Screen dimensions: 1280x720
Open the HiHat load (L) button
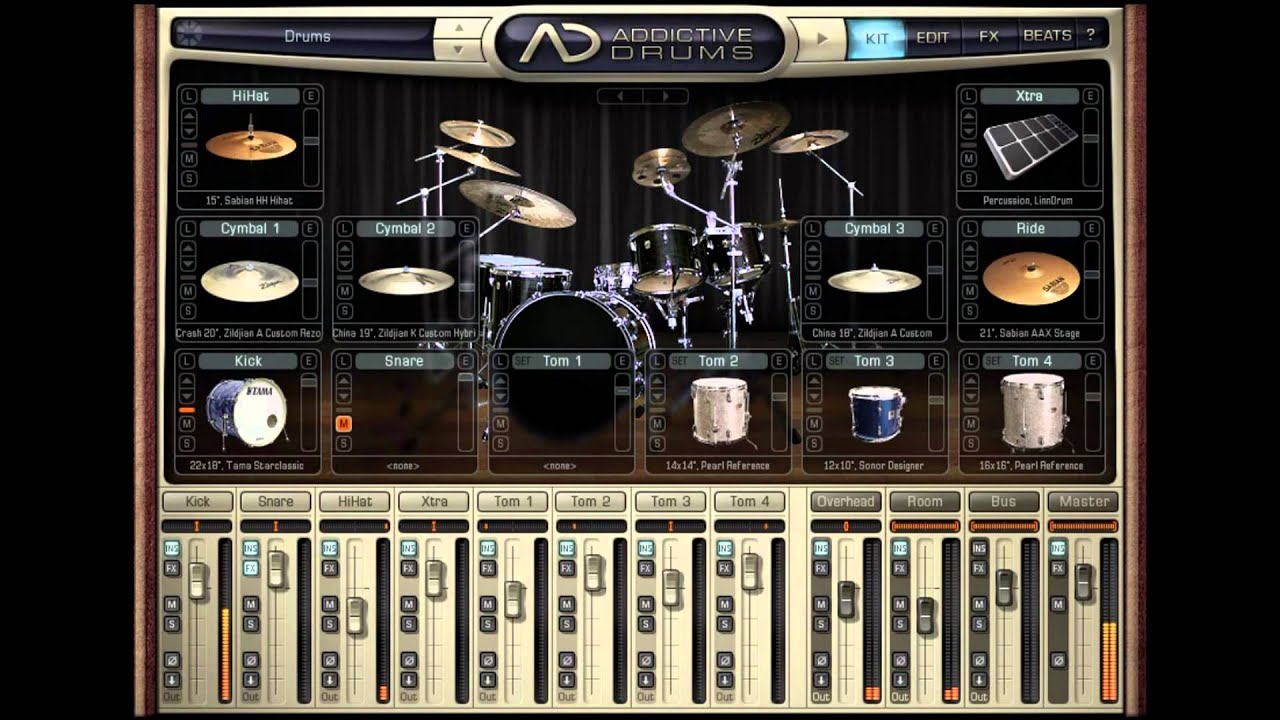click(188, 96)
